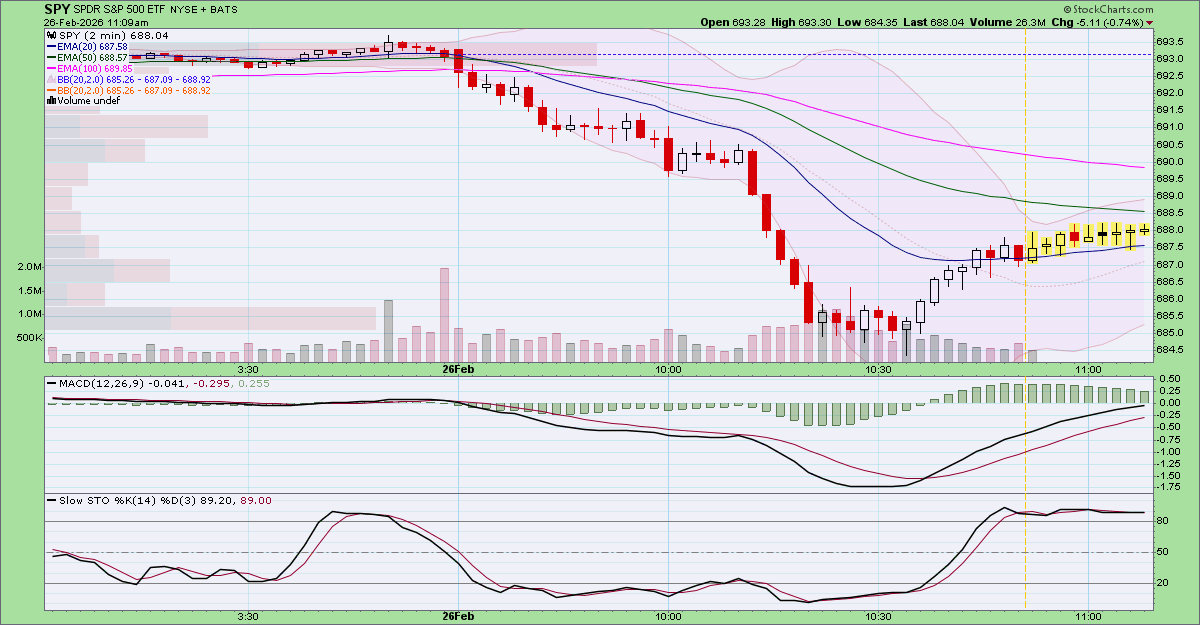Click the 693.5 price axis label
The image size is (1200, 625).
tap(1171, 42)
